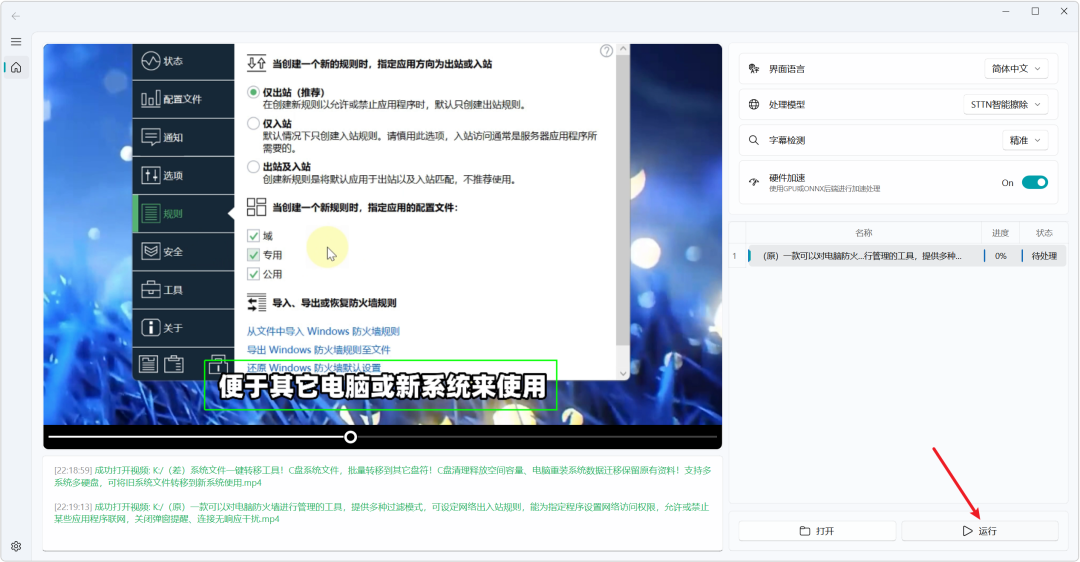Image resolution: width=1080 pixels, height=562 pixels.
Task: Click the [22:18:59] log entry text
Action: pos(383,477)
